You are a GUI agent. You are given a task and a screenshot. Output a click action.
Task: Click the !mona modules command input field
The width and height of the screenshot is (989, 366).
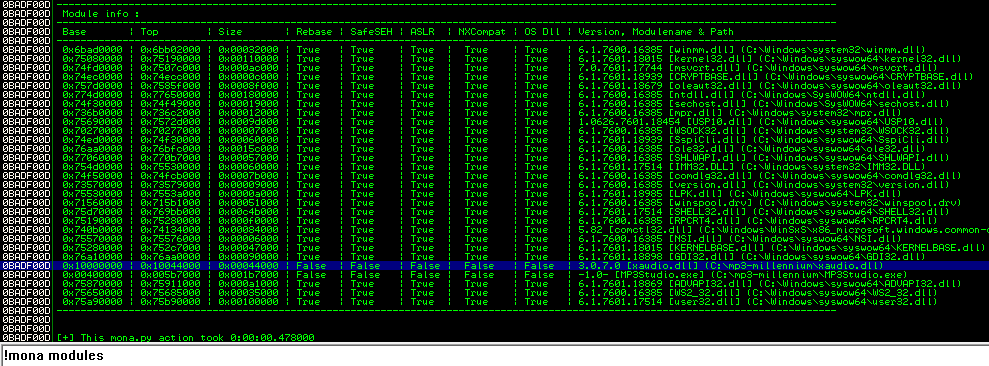coord(494,356)
